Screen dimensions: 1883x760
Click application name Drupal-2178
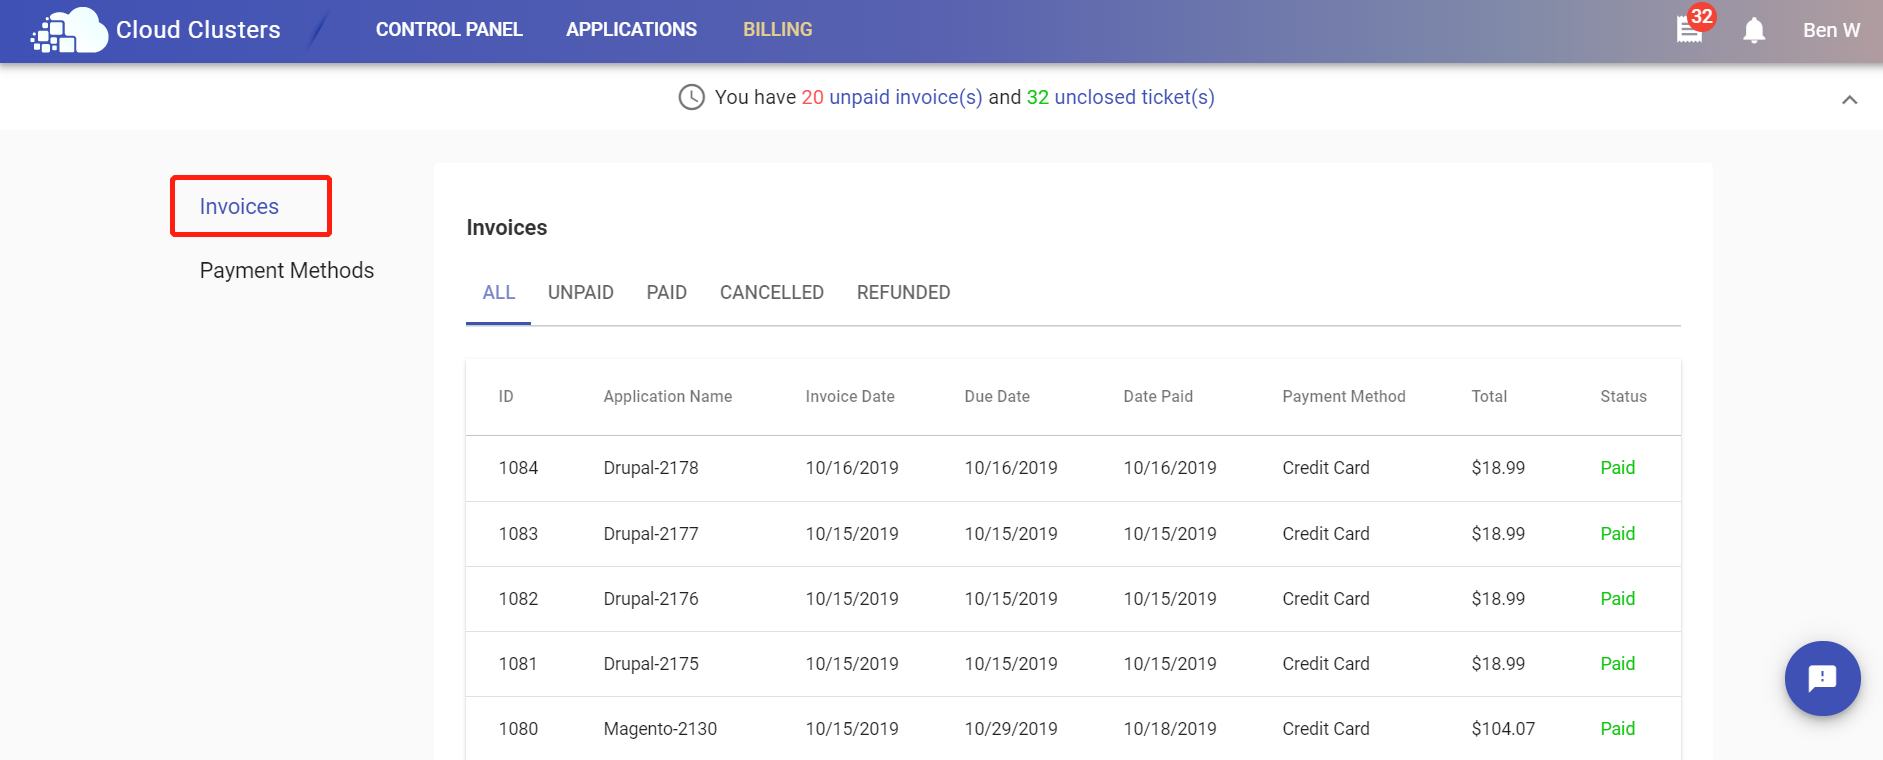[651, 468]
